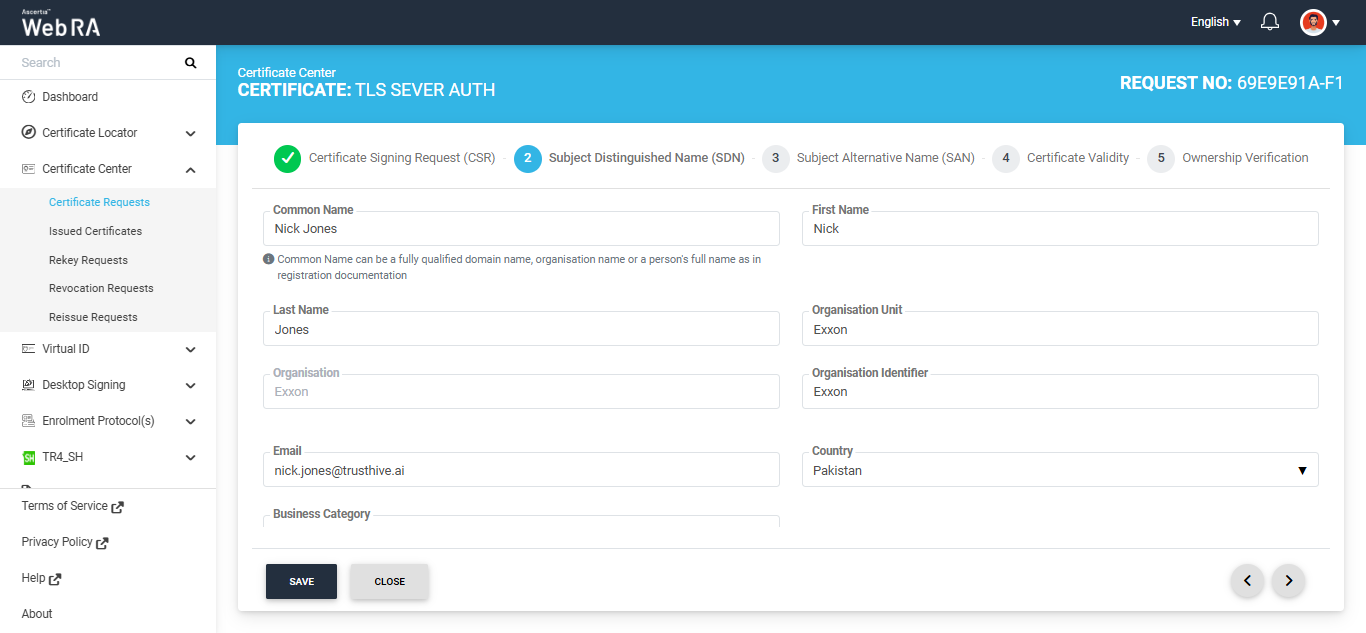The height and width of the screenshot is (633, 1366).
Task: Expand the TR4_SH menu chevron
Action: click(191, 457)
